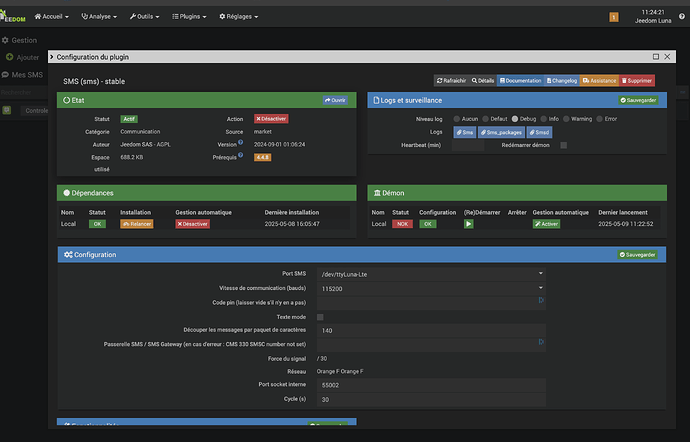Open the Port SMS dropdown
This screenshot has height=442, width=690.
[431, 274]
